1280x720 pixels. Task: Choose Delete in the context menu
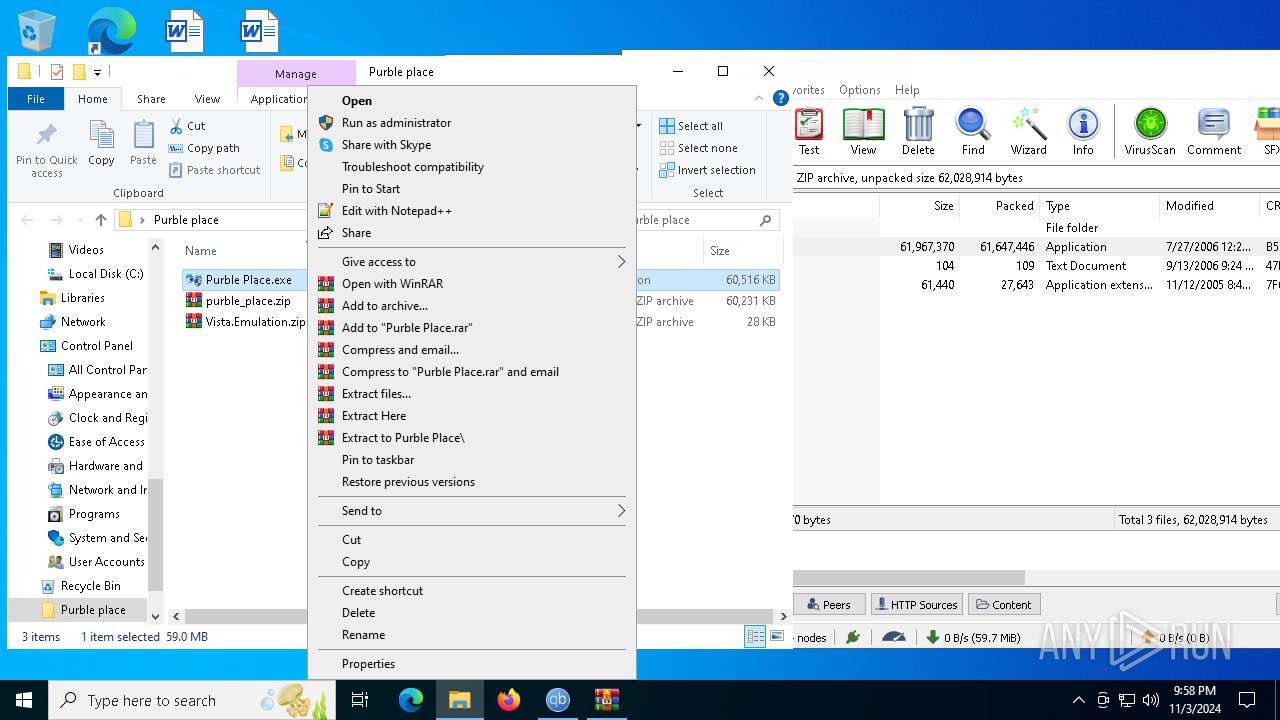click(472, 613)
